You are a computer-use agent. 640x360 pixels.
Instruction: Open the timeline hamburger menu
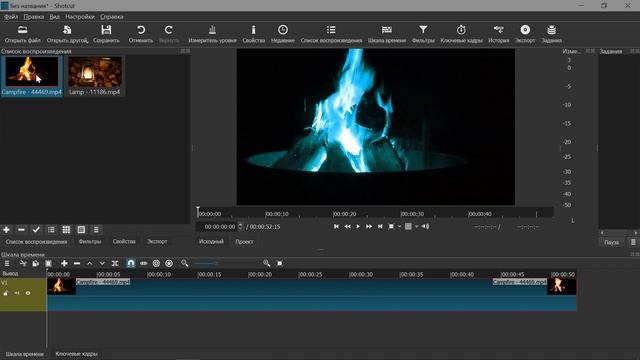(x=7, y=264)
